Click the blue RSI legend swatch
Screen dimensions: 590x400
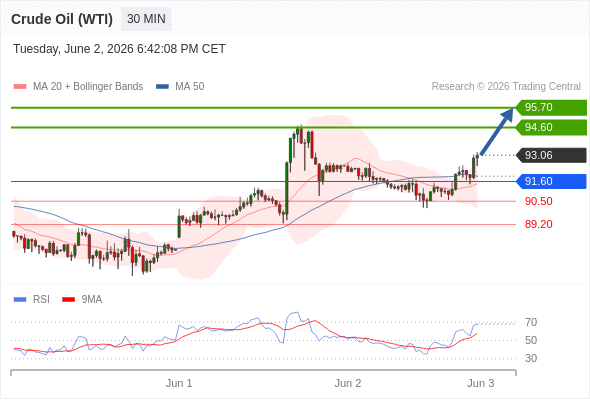pyautogui.click(x=20, y=300)
